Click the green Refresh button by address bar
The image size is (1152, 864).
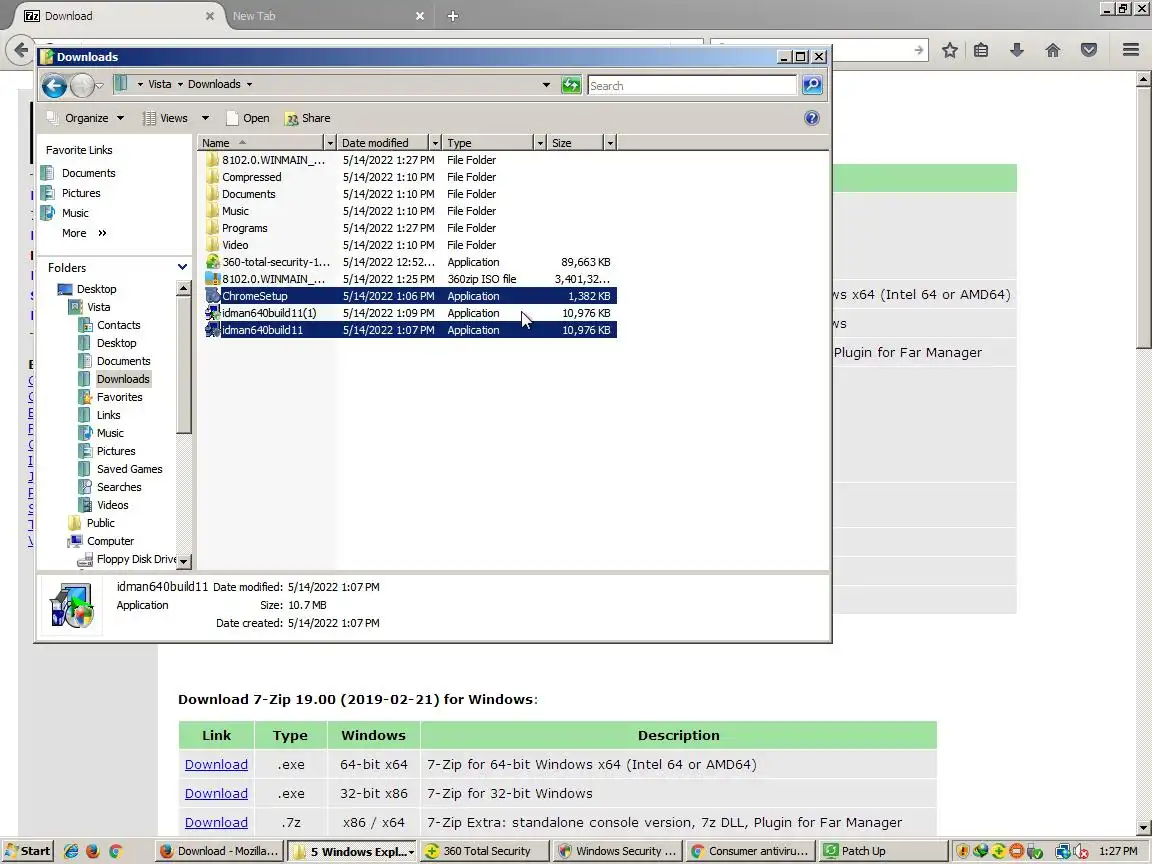571,85
